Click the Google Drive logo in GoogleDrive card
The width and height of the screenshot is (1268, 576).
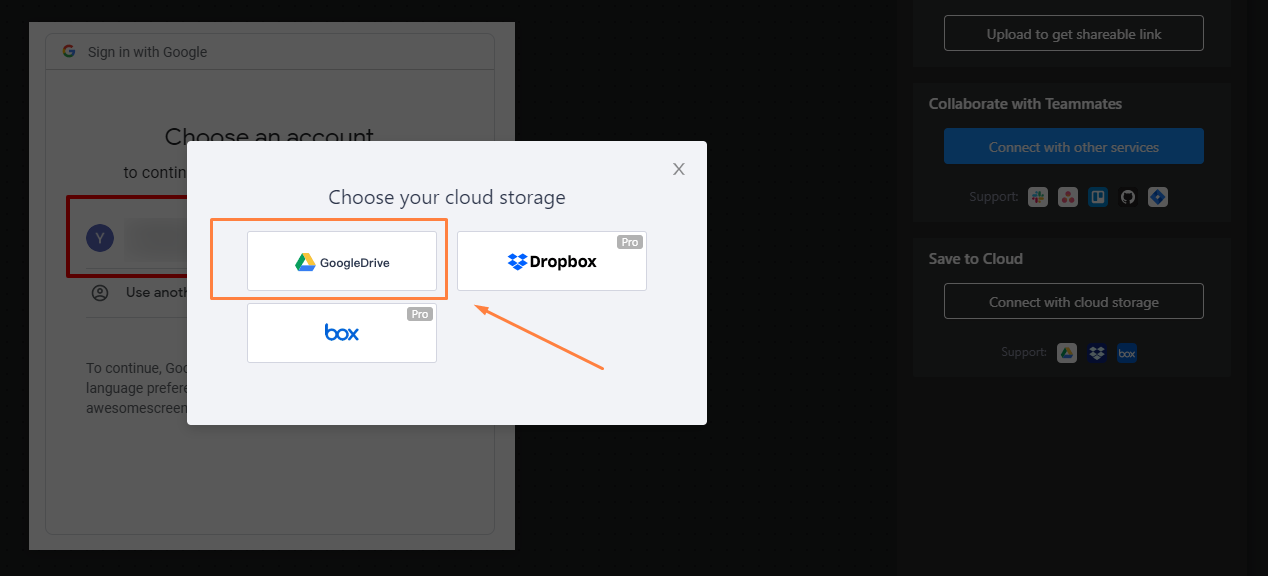(x=305, y=262)
